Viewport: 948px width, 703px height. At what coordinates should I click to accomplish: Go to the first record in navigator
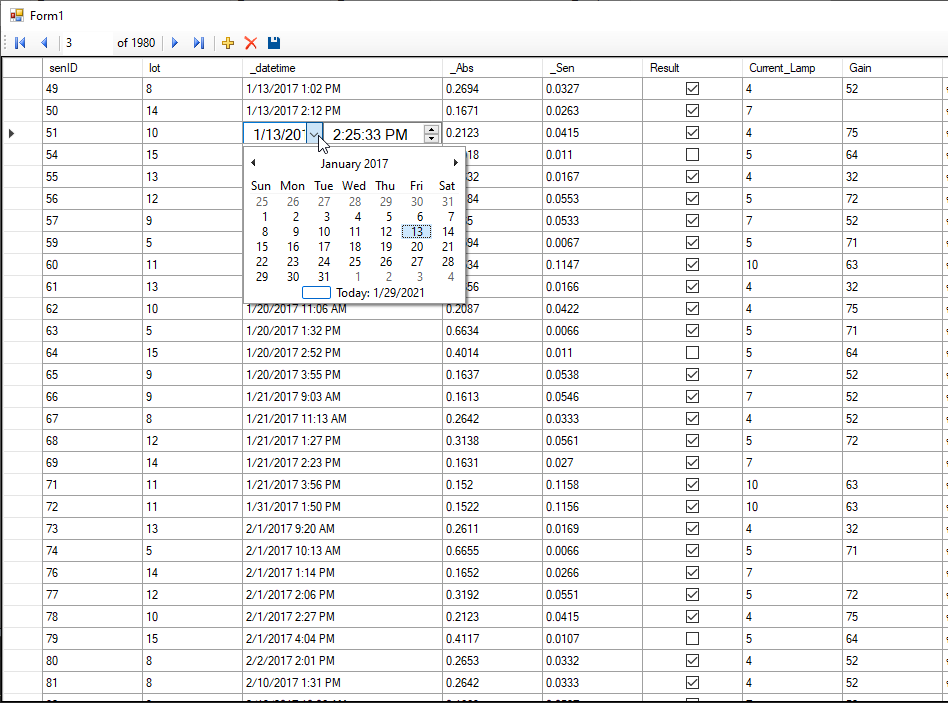coord(20,43)
